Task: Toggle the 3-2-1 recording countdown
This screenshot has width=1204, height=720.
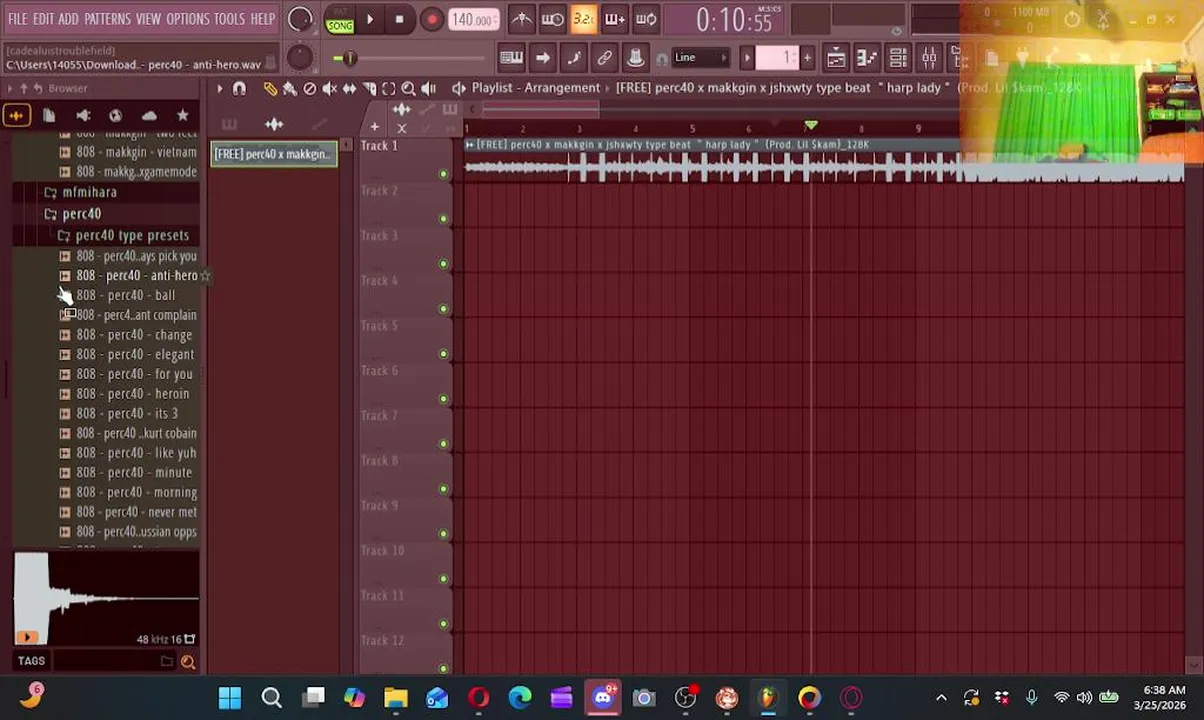Action: point(584,19)
